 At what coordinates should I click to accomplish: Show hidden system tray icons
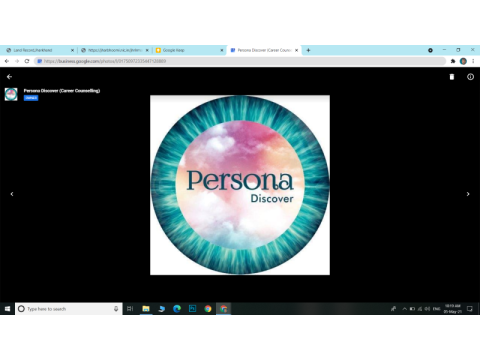click(x=404, y=309)
